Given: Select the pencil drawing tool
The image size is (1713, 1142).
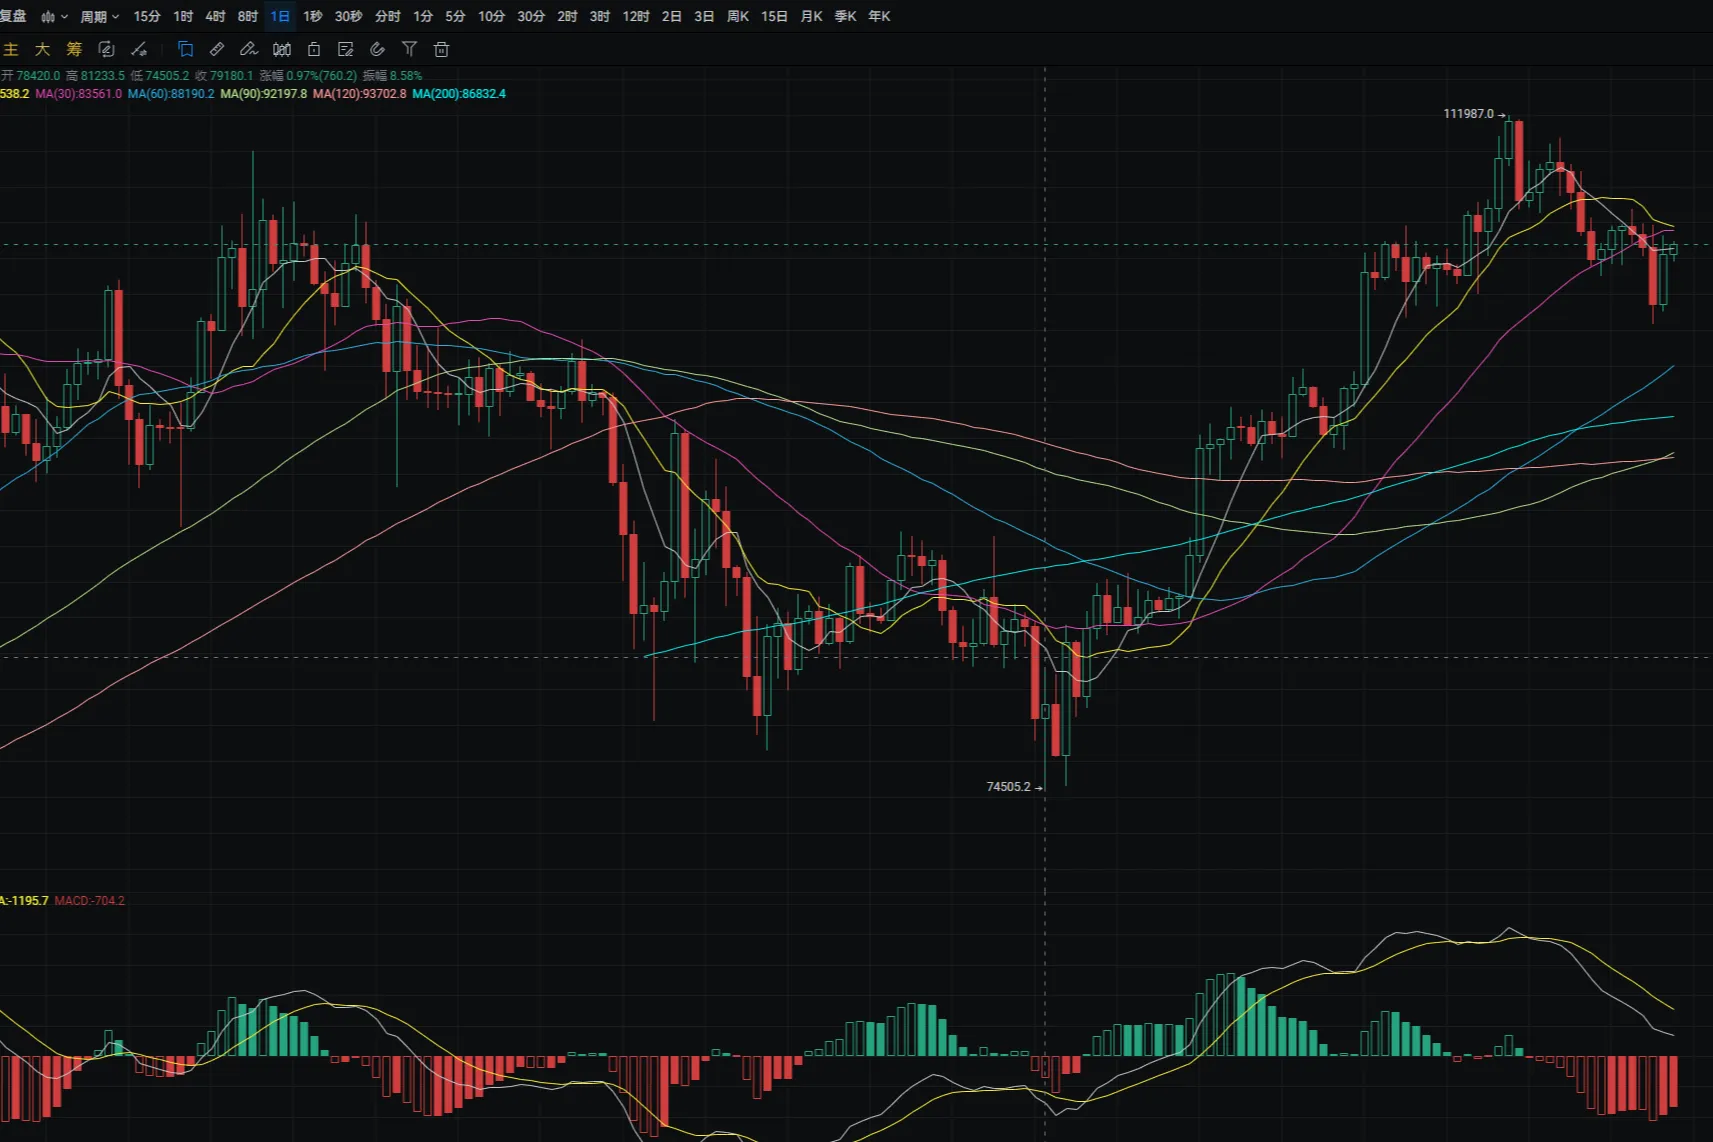Looking at the screenshot, I should click(249, 49).
